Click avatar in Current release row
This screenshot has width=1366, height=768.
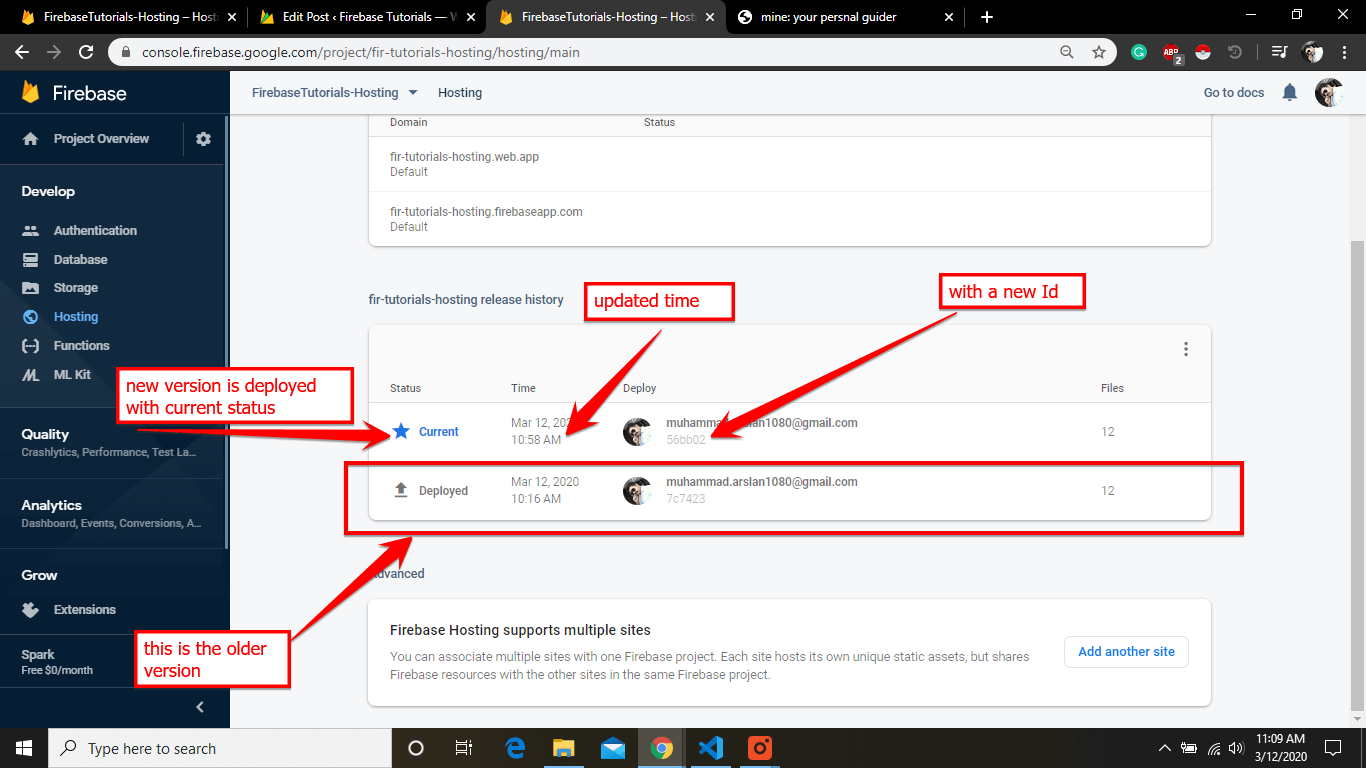tap(637, 432)
